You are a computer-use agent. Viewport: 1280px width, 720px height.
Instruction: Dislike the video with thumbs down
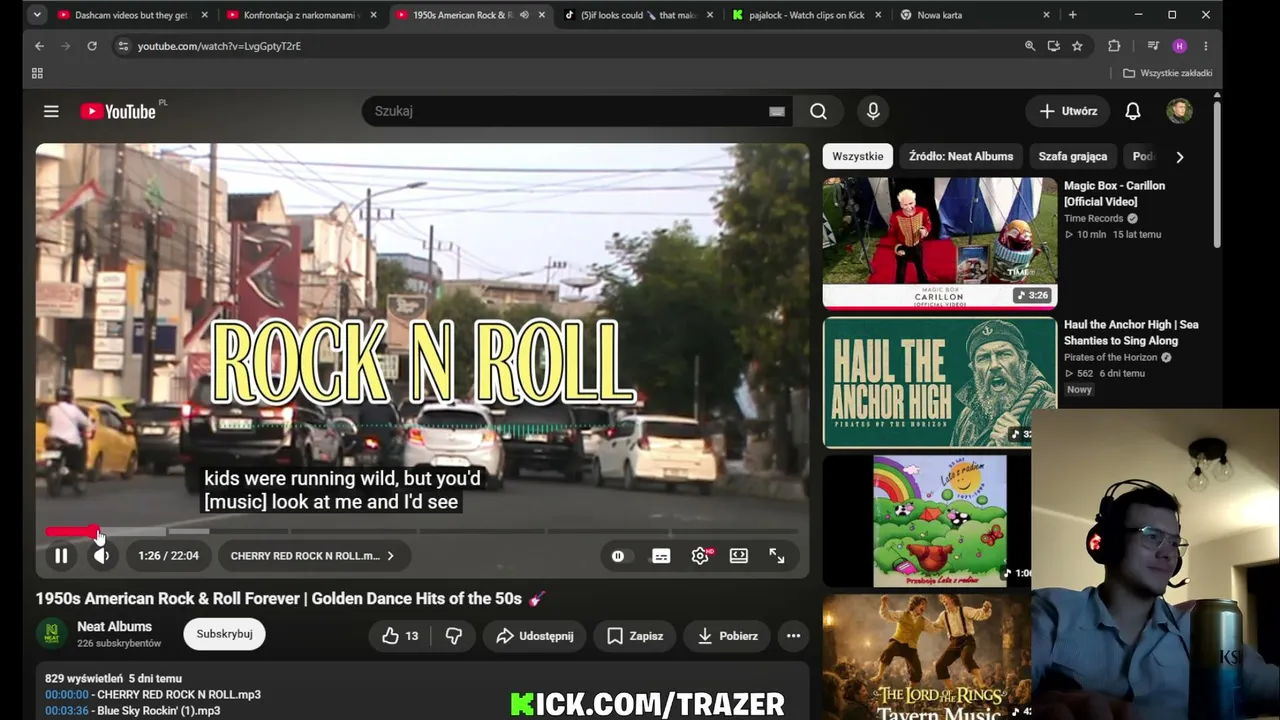(x=453, y=636)
